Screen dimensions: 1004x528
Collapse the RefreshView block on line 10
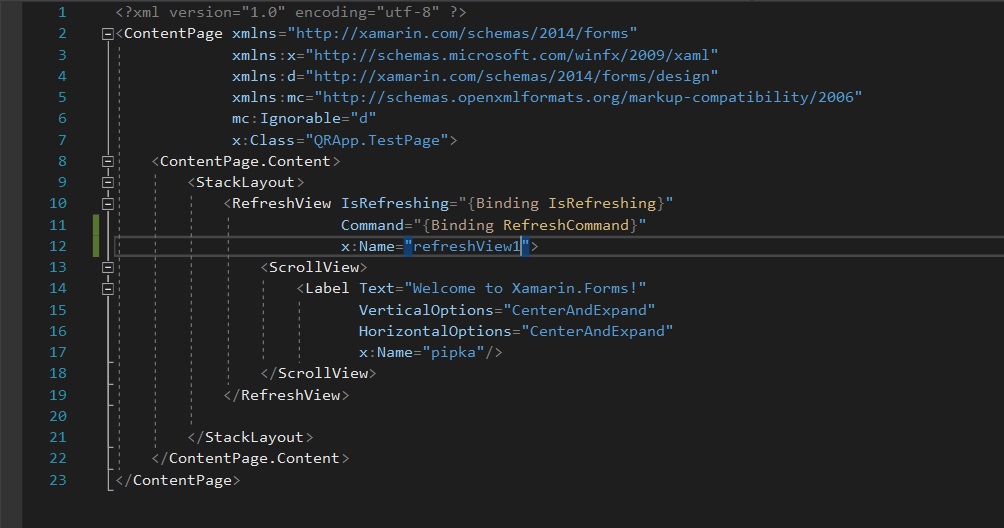tap(108, 204)
